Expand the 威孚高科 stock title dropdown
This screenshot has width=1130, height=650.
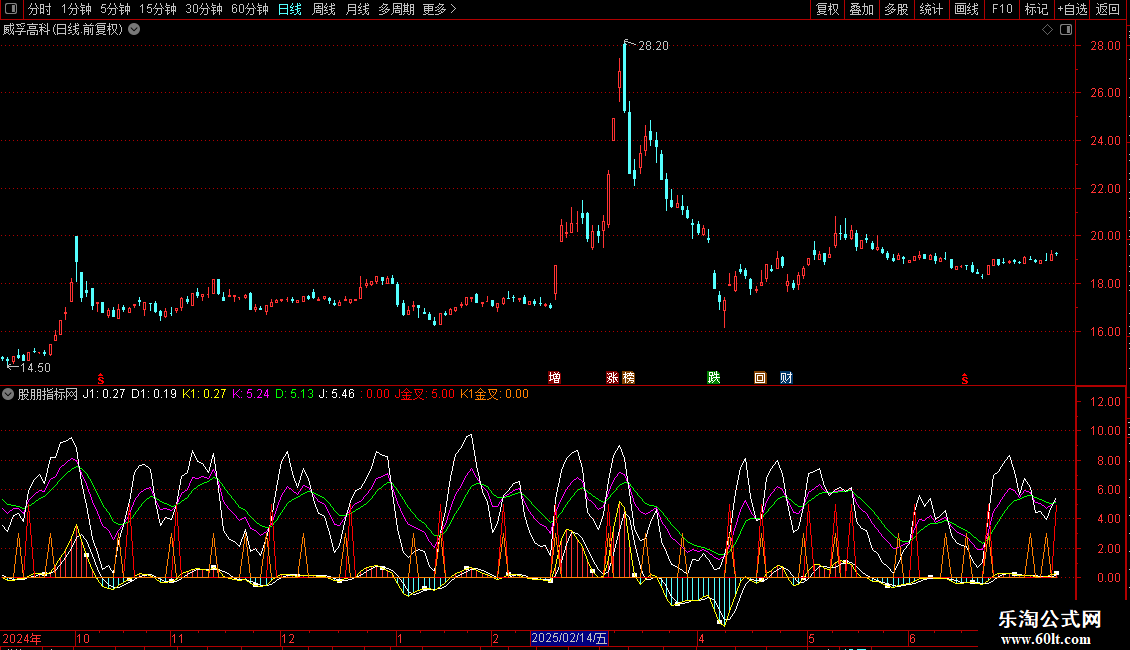(x=134, y=29)
